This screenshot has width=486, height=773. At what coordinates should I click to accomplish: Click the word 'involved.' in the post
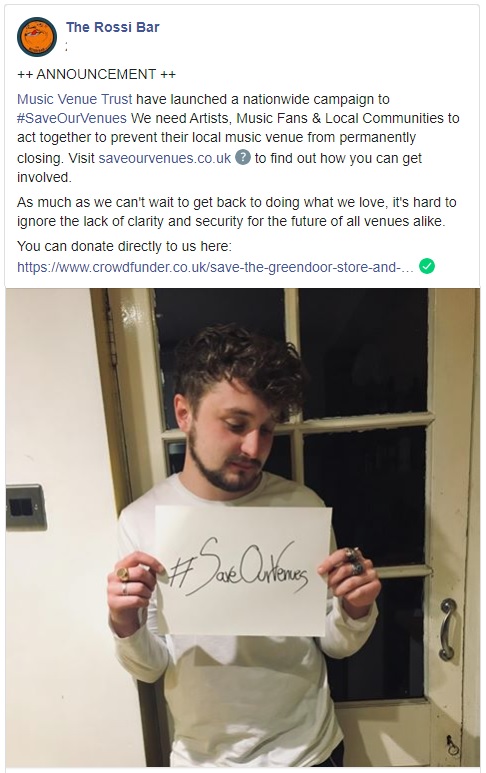(x=44, y=177)
